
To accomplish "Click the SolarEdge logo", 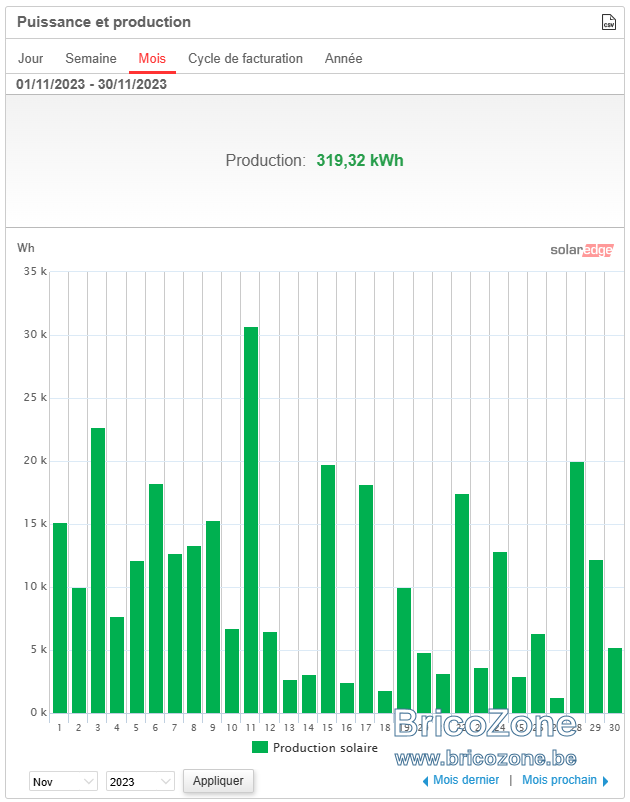I will [x=581, y=250].
